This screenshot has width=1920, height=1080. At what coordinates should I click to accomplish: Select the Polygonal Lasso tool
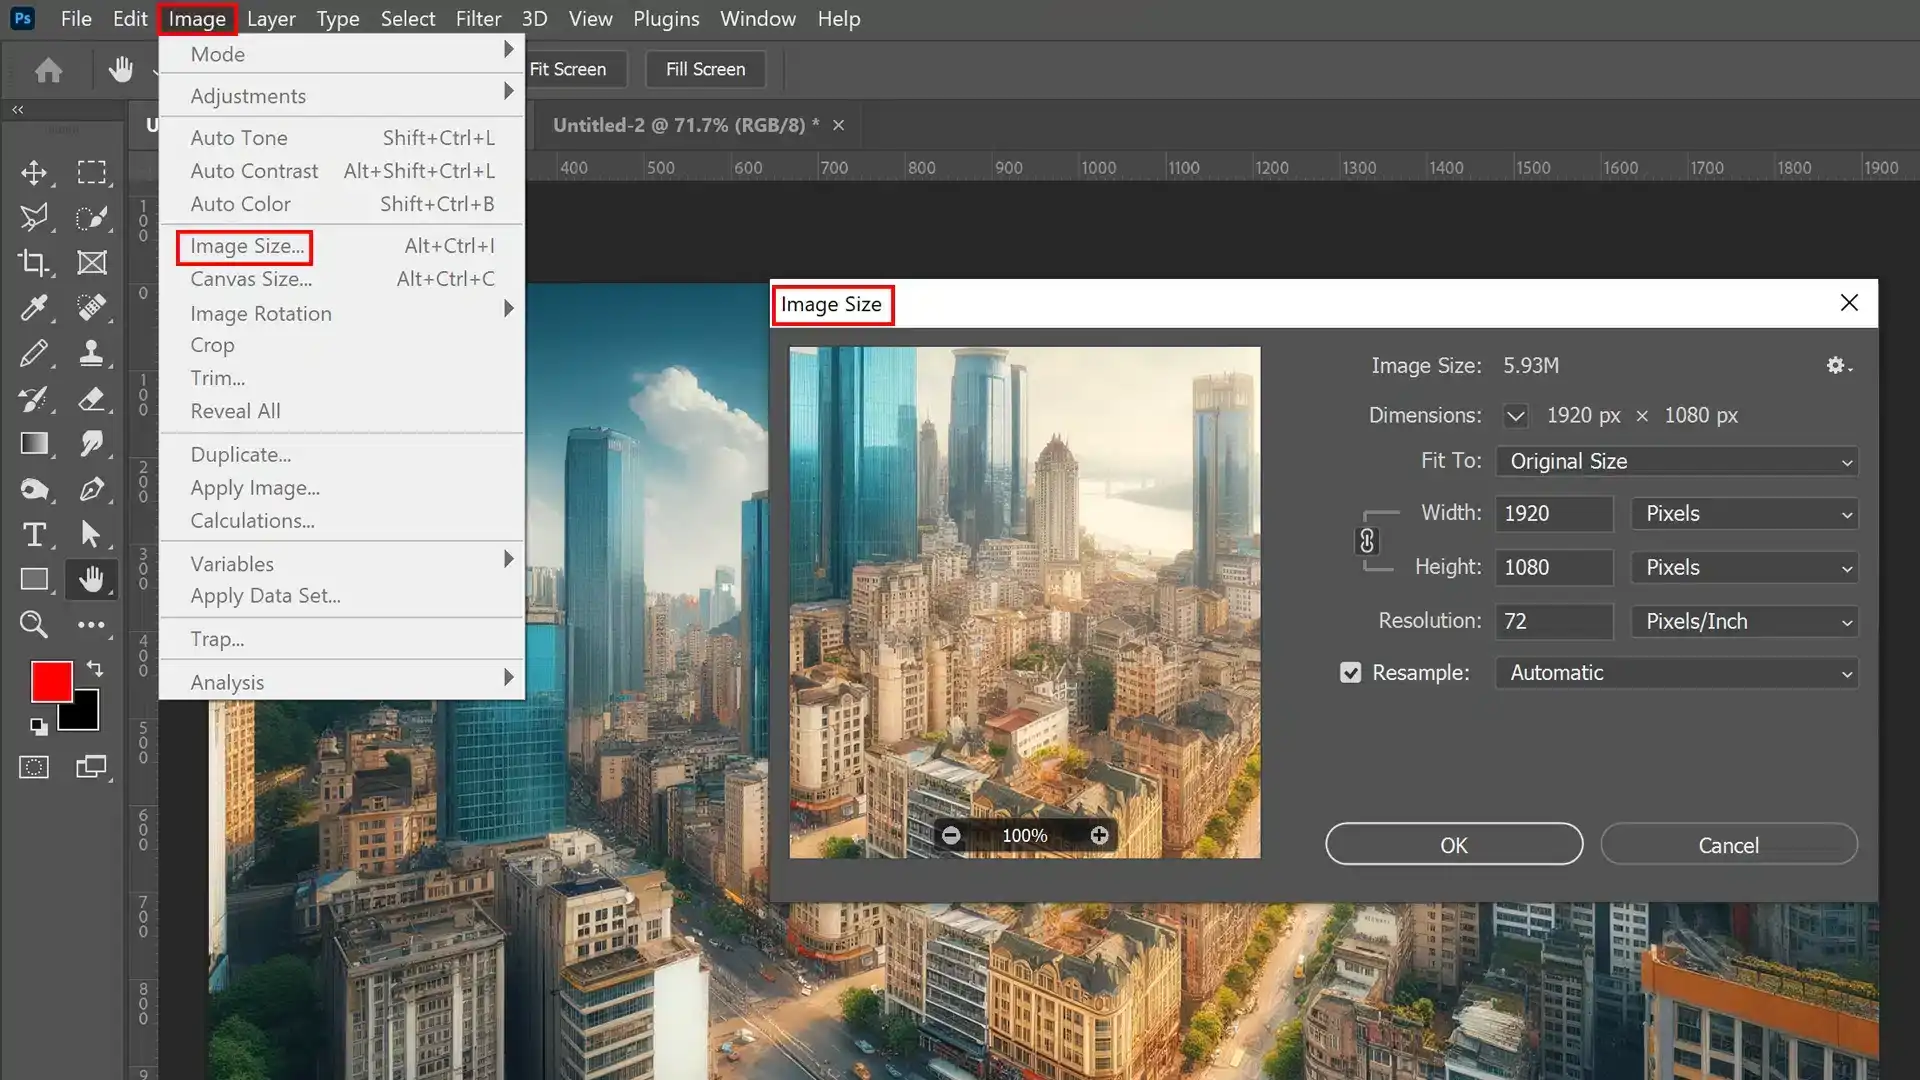(x=34, y=217)
